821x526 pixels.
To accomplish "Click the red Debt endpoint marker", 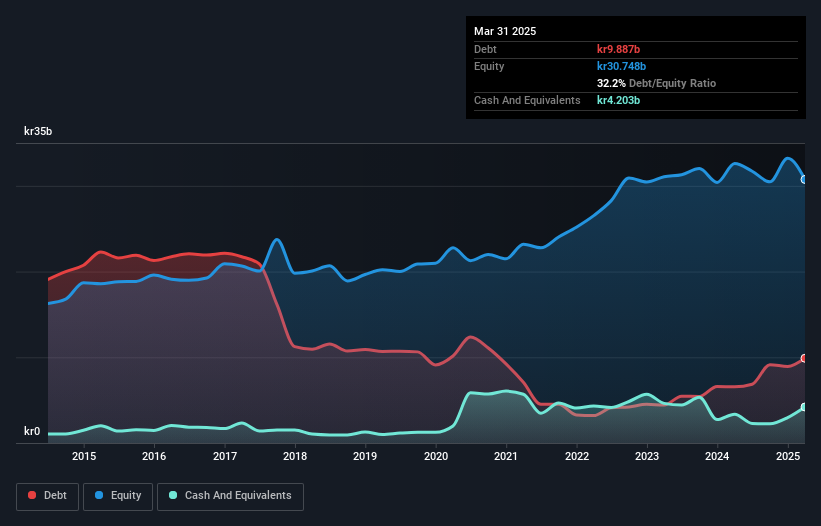I will click(x=804, y=359).
